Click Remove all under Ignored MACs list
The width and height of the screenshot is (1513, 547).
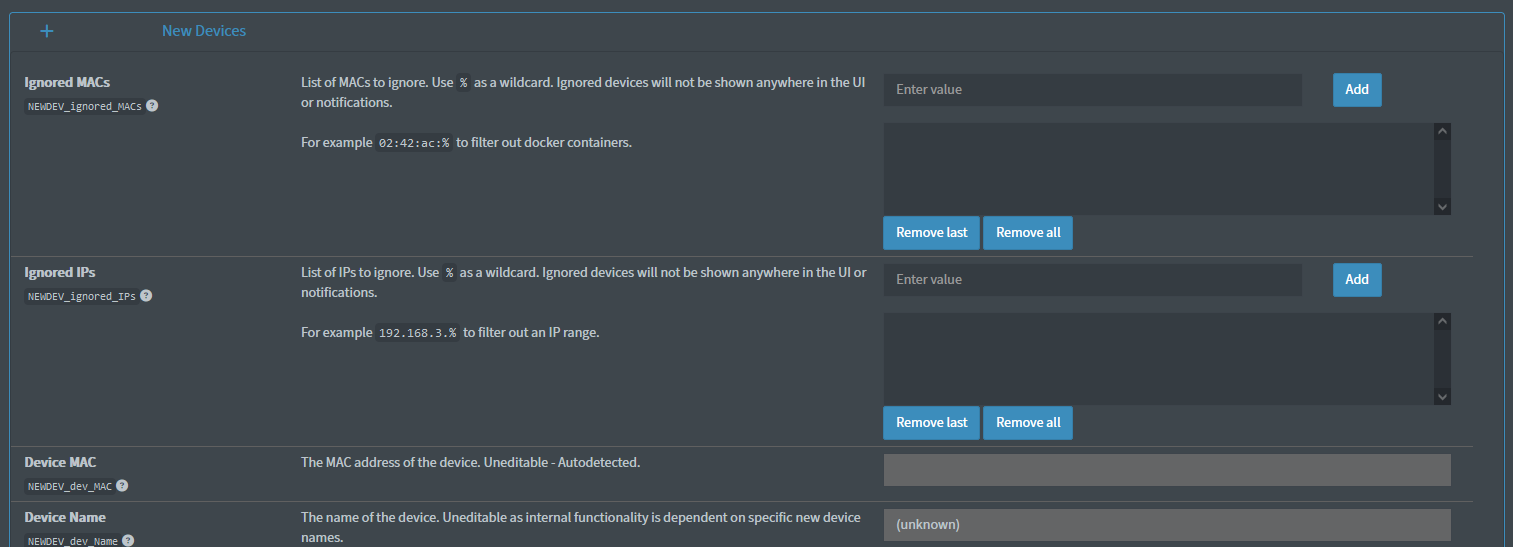tap(1027, 233)
